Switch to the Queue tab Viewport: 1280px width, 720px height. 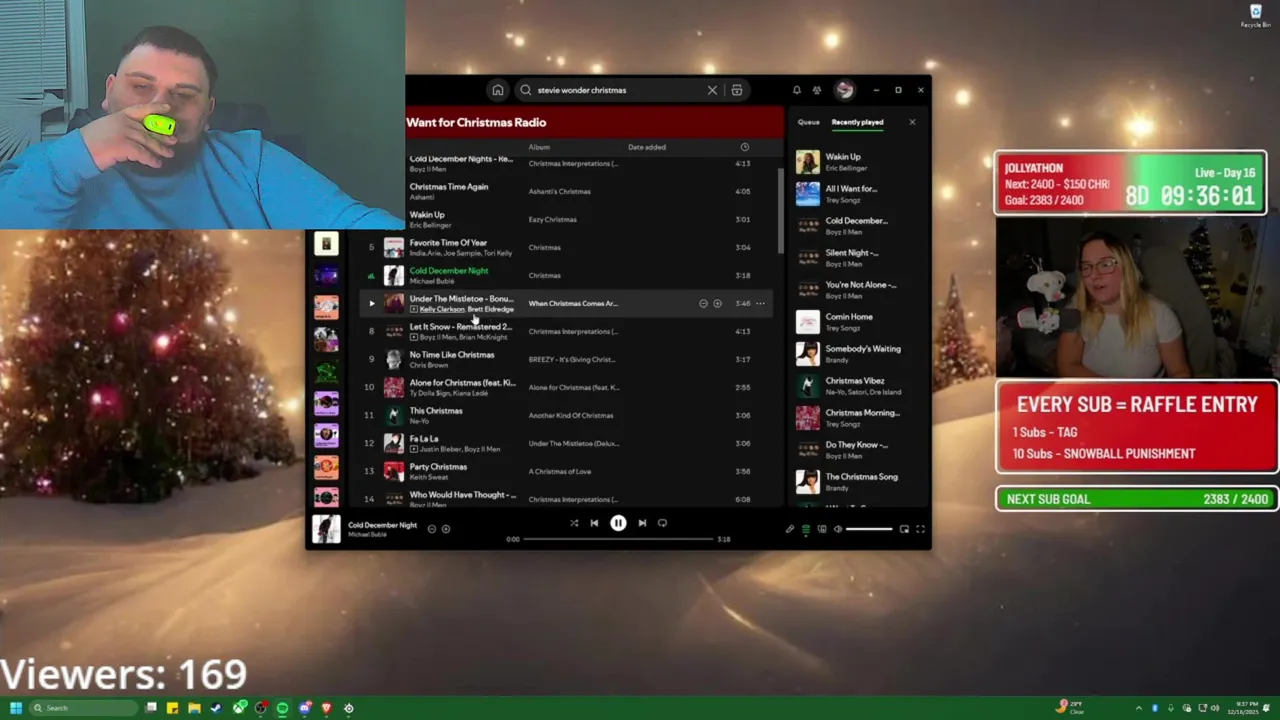[x=808, y=122]
